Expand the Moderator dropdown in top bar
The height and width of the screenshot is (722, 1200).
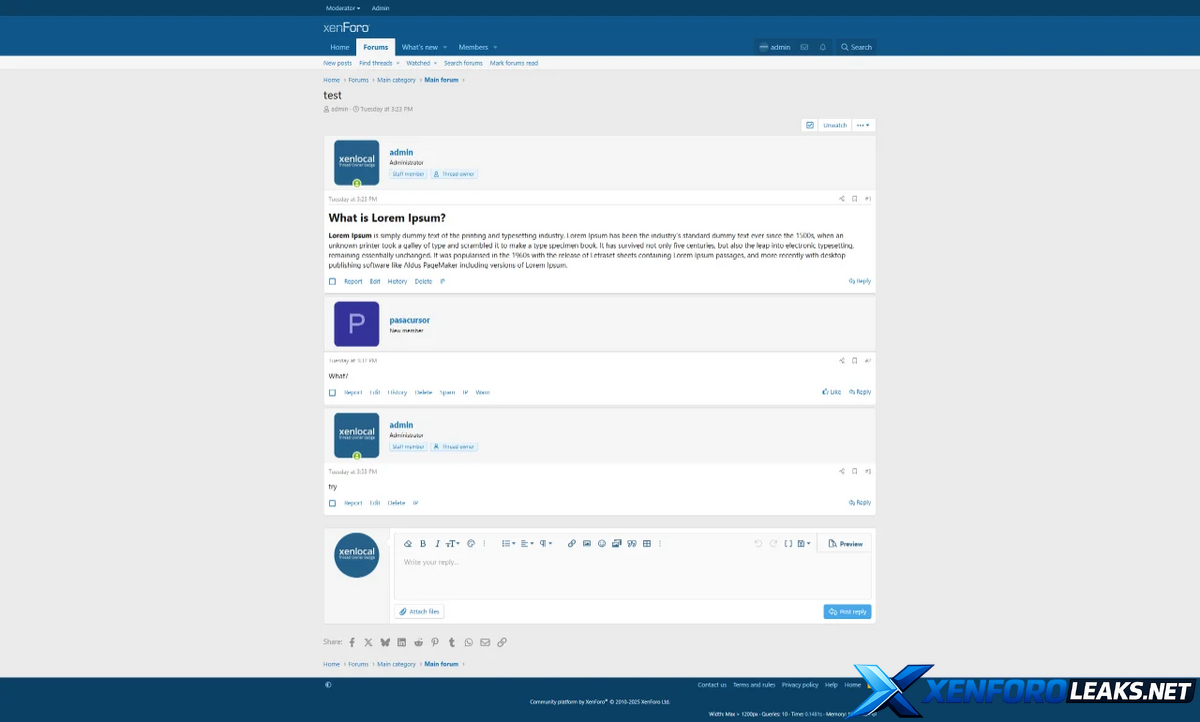tap(343, 8)
